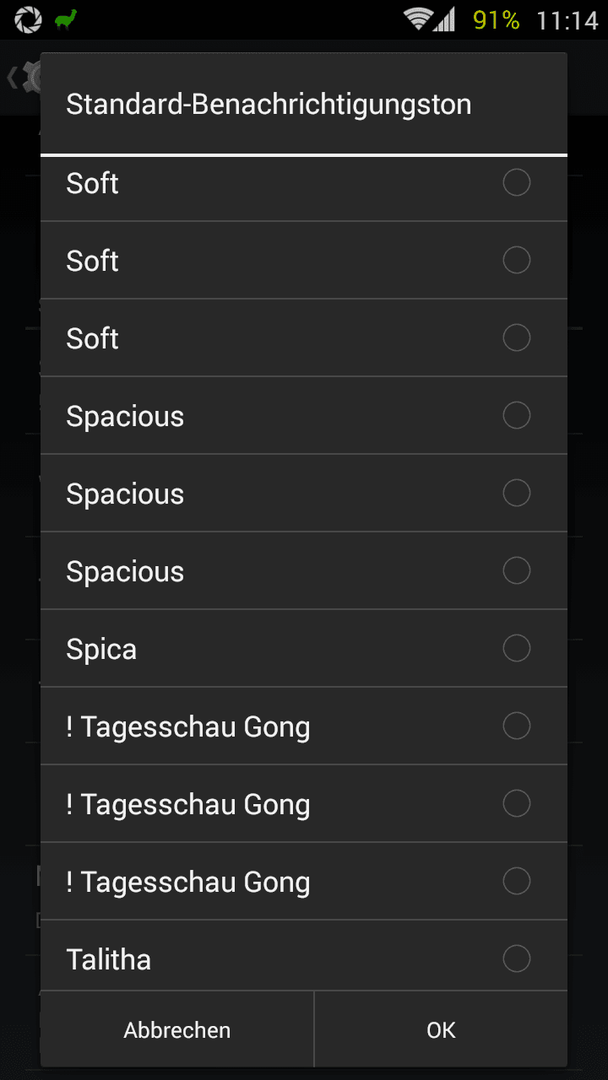Tap the 11:14 clock in status bar

[x=567, y=20]
